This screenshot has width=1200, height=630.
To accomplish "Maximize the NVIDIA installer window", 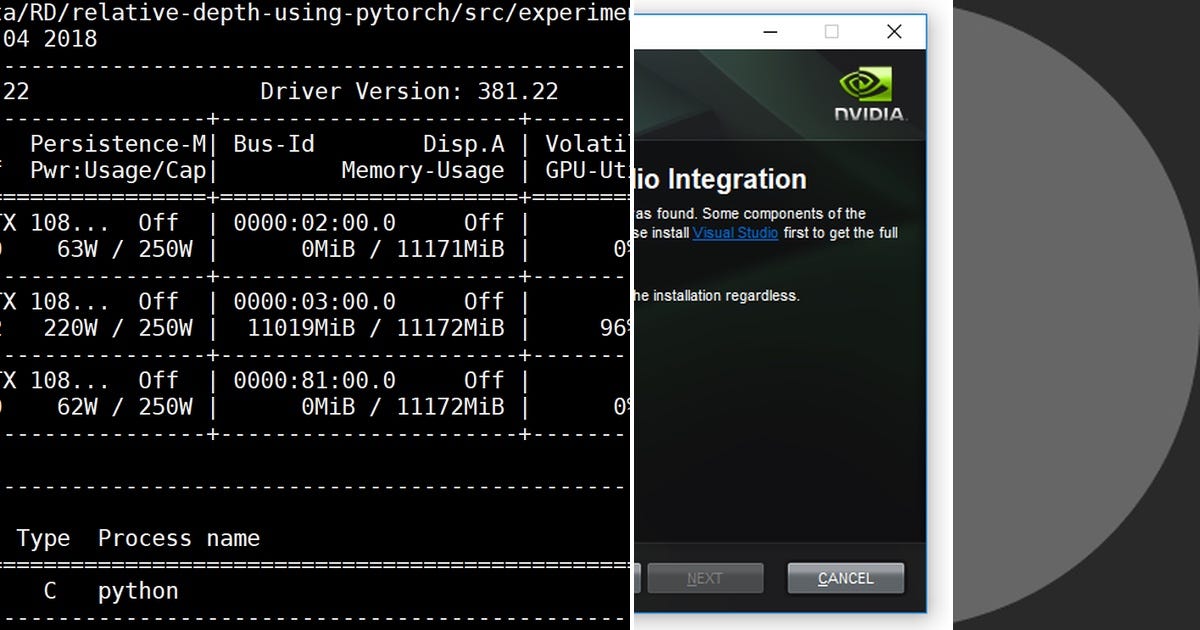I will click(x=831, y=32).
